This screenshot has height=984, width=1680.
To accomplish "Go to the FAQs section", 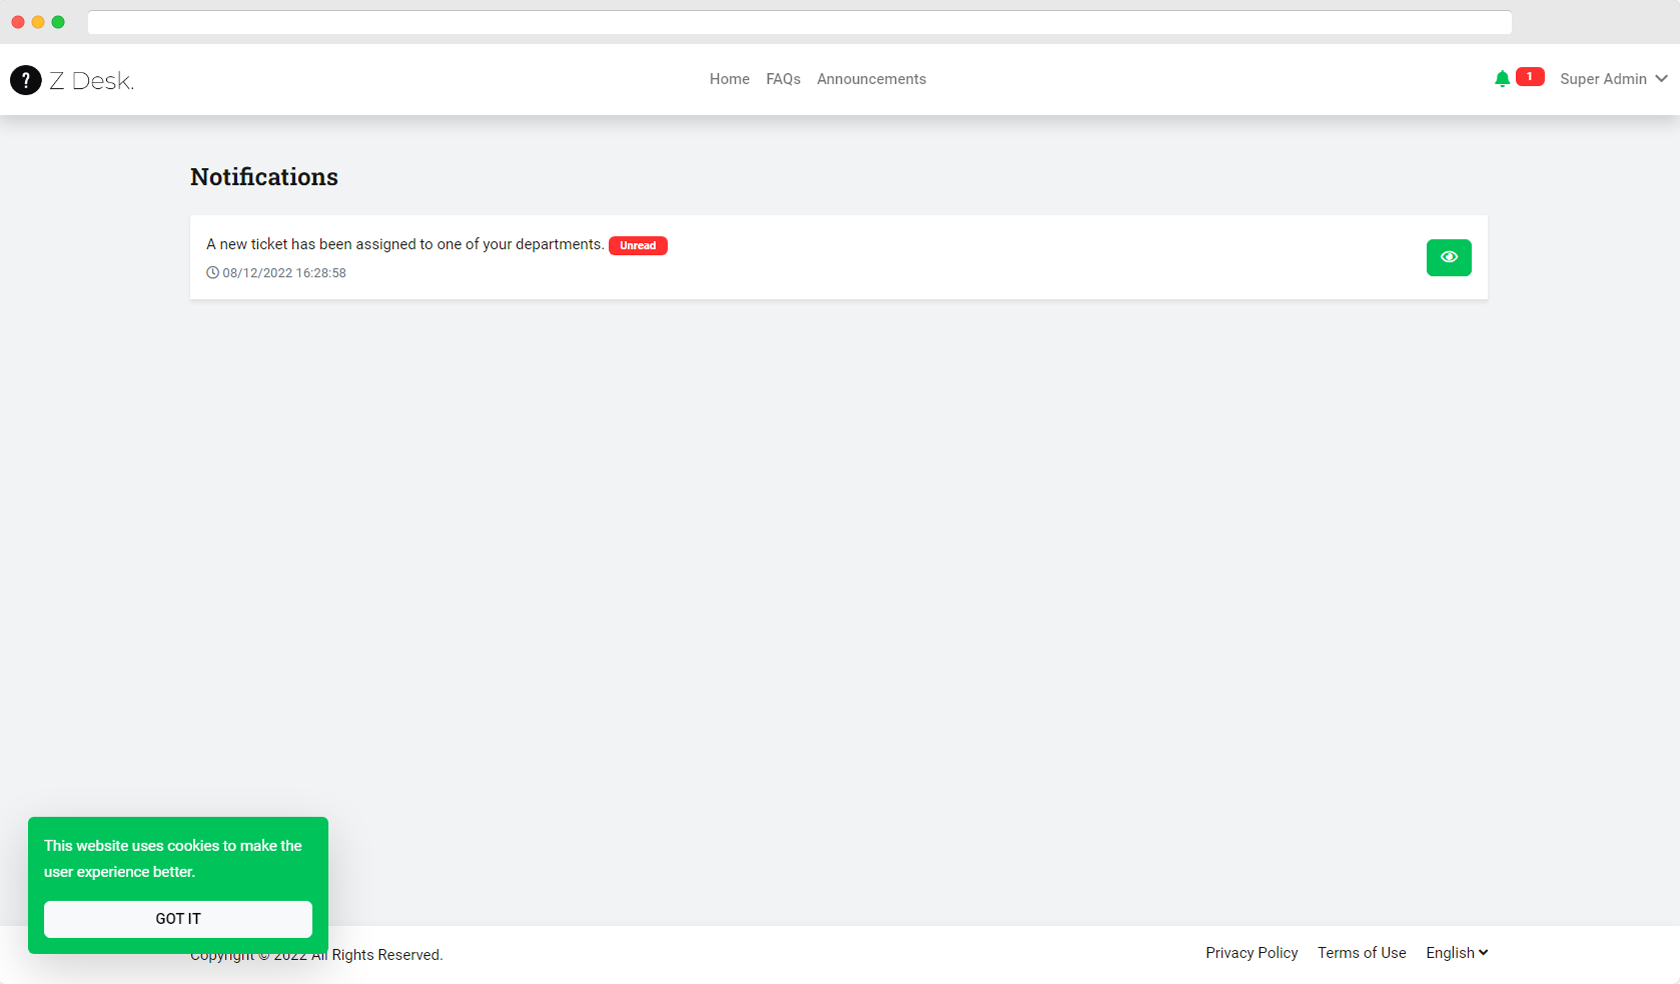I will 783,79.
